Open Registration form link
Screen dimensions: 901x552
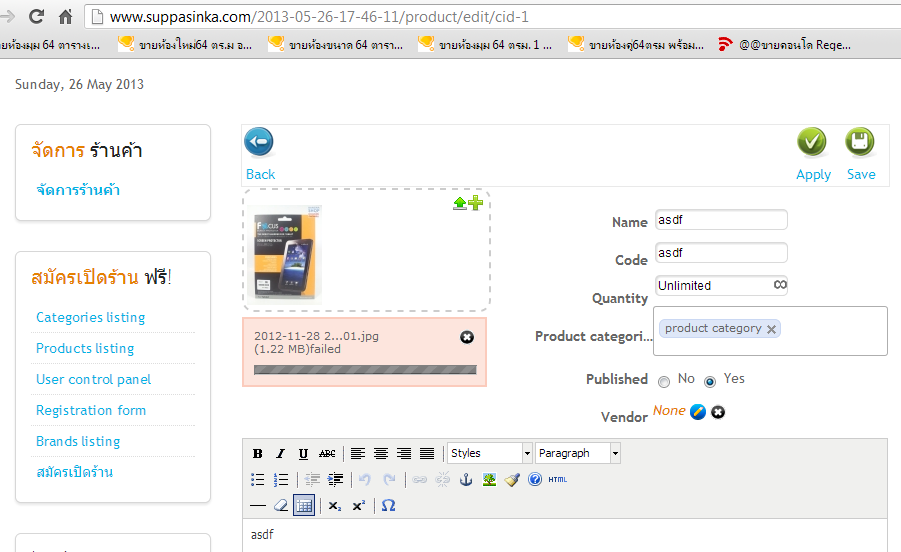coord(91,410)
